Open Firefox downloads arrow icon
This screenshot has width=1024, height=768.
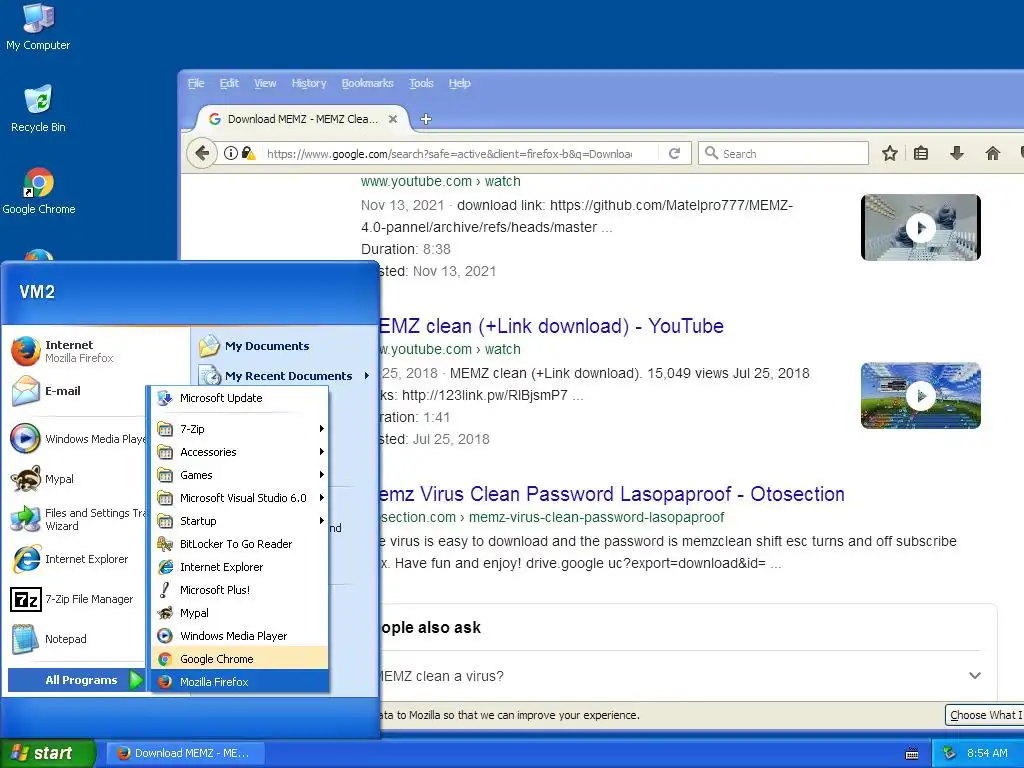click(957, 153)
